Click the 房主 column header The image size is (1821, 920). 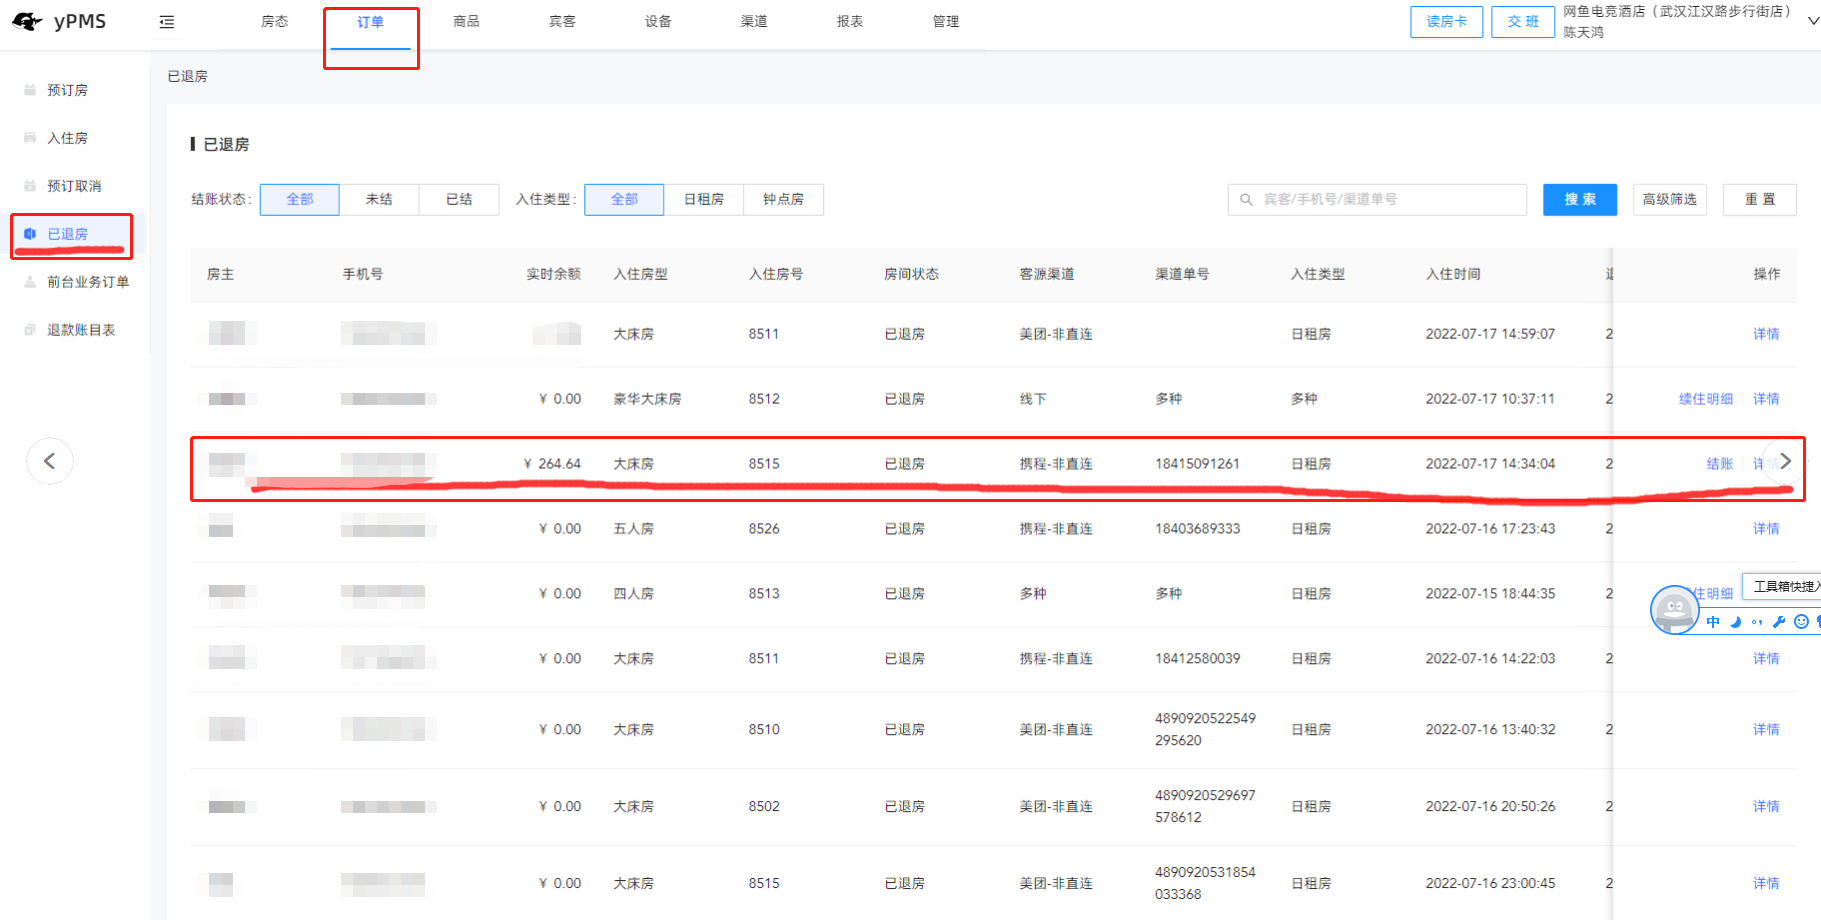(x=220, y=274)
